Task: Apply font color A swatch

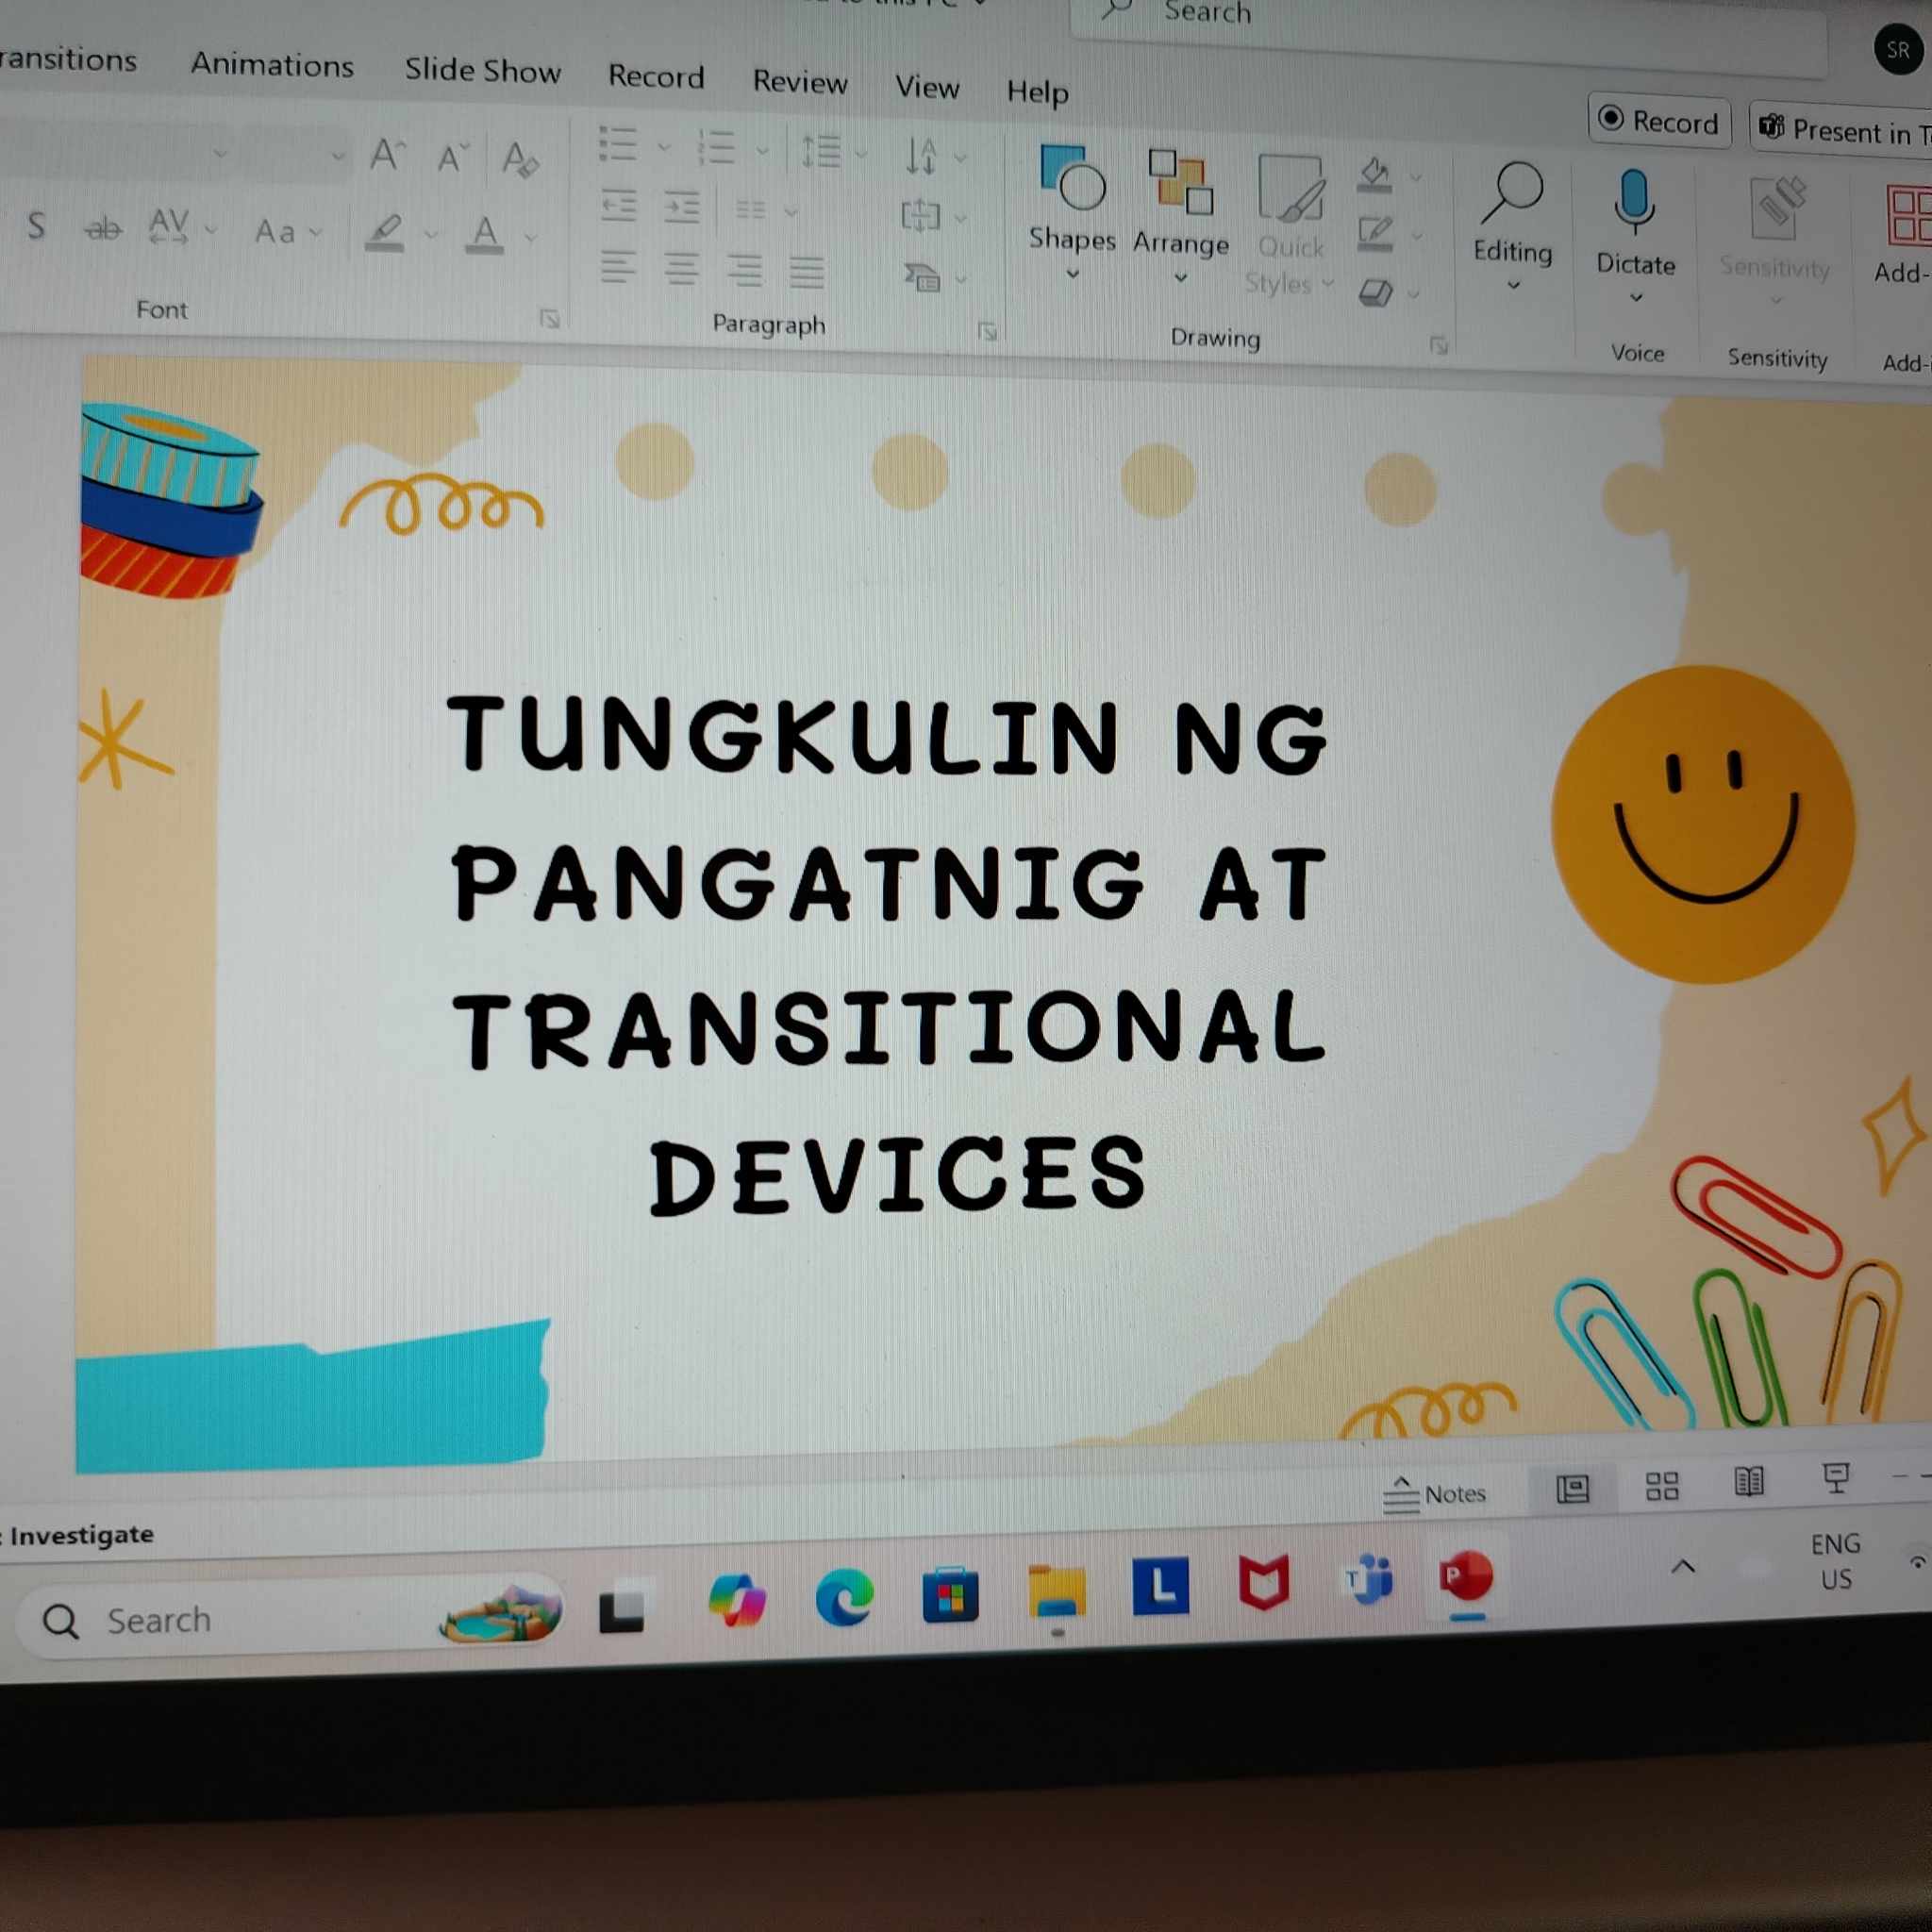Action: pos(485,236)
